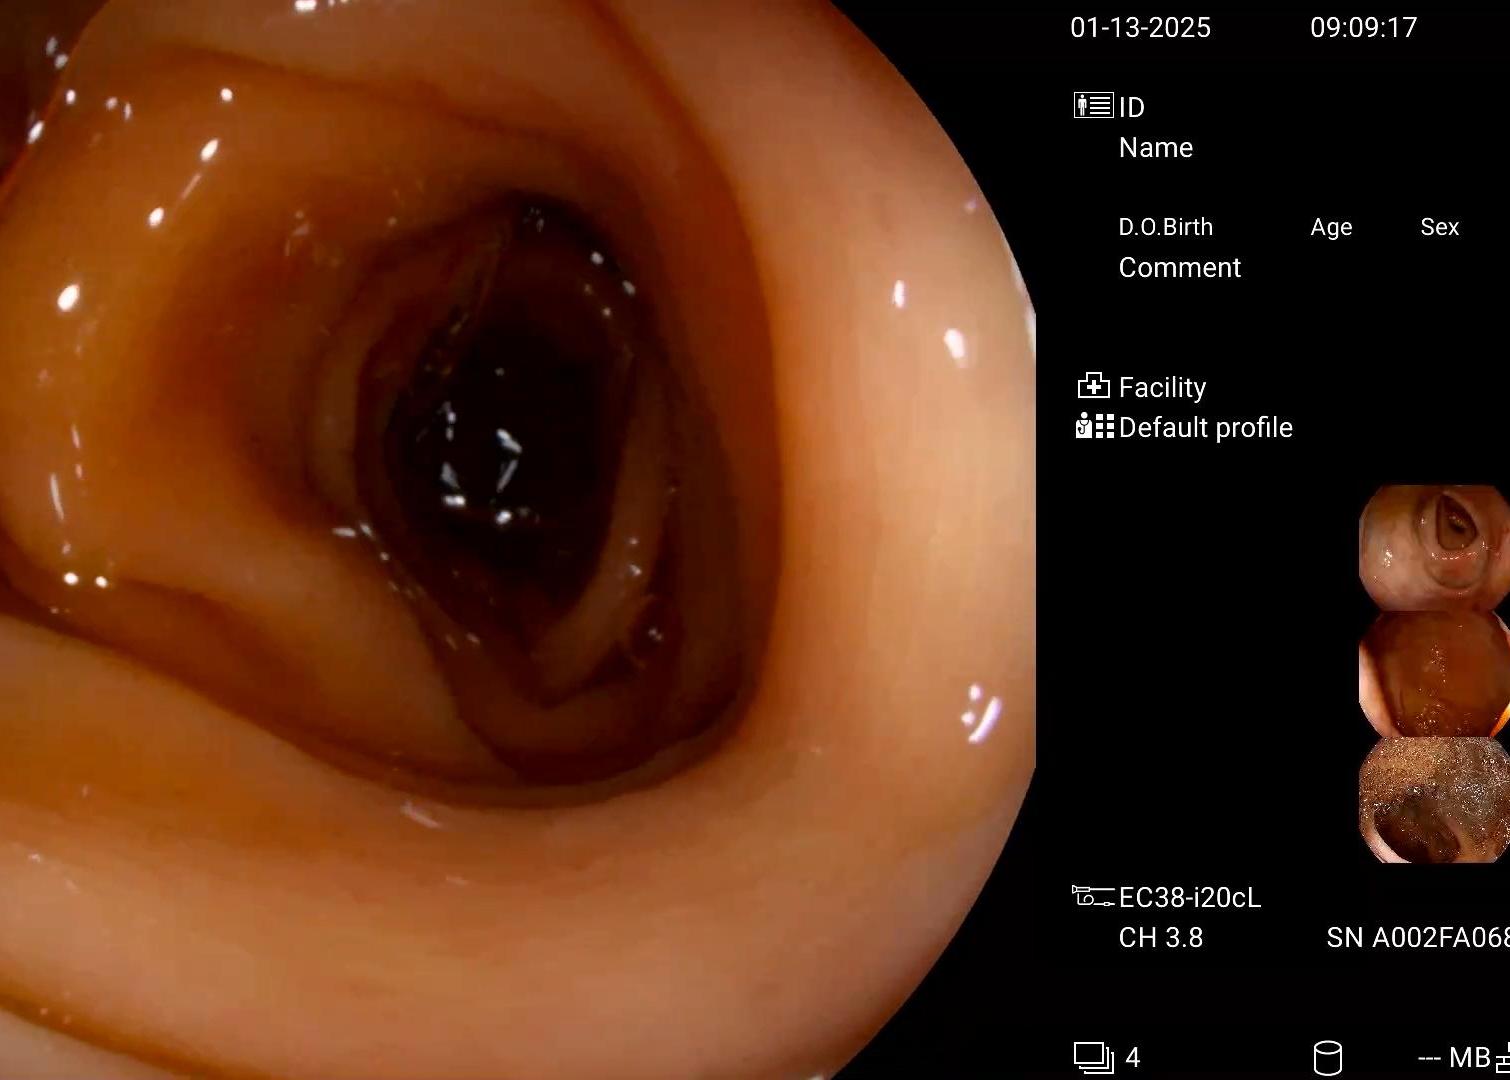Click the date 01-13-2025
This screenshot has height=1080, width=1510.
[x=1140, y=28]
